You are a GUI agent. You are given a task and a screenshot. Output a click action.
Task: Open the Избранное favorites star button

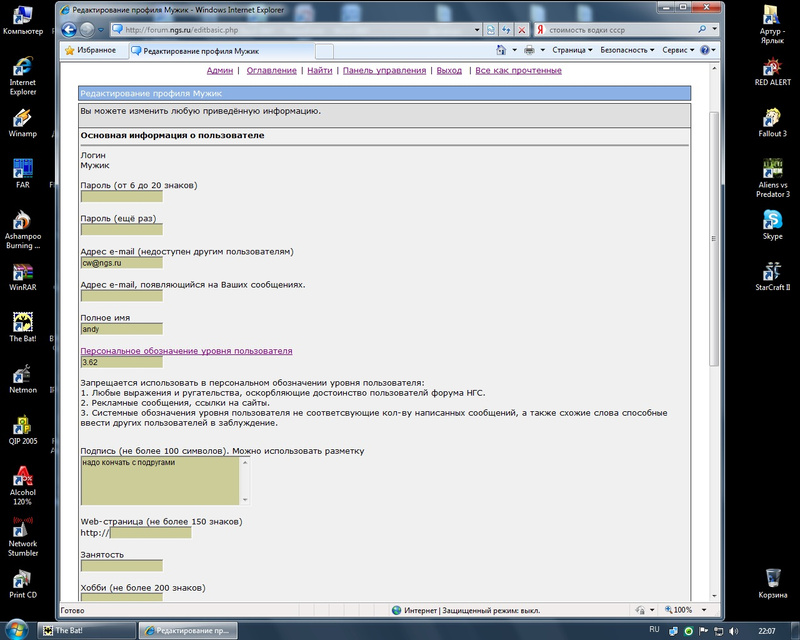click(90, 50)
